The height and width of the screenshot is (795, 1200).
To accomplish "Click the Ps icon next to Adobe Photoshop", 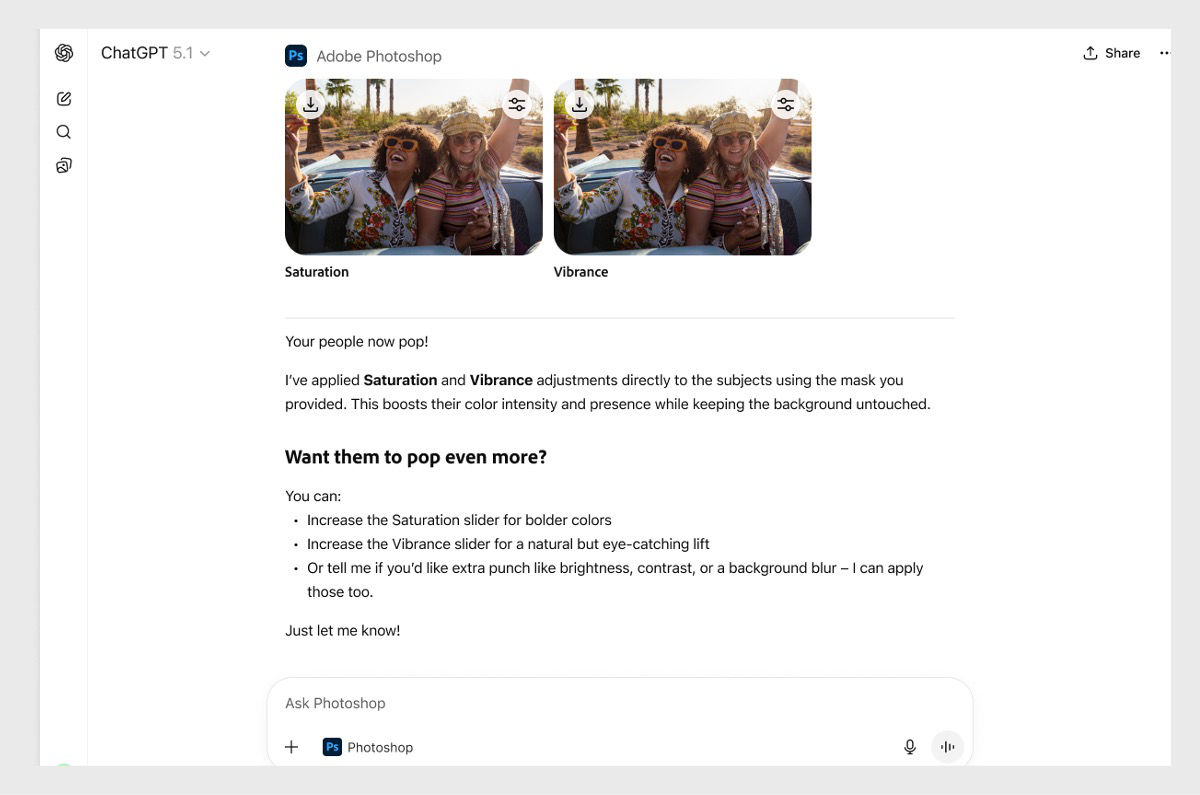I will 295,55.
